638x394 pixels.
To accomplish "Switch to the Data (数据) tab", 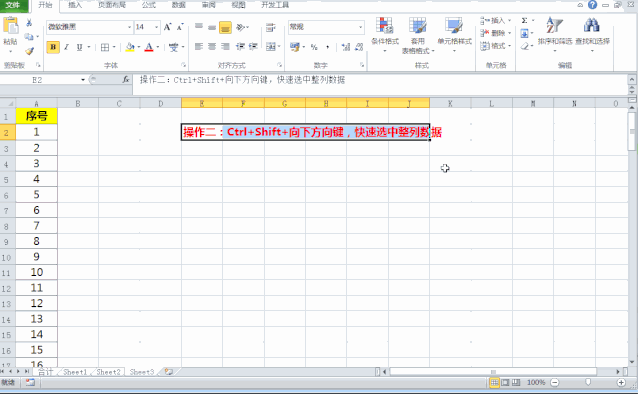I will click(x=179, y=5).
